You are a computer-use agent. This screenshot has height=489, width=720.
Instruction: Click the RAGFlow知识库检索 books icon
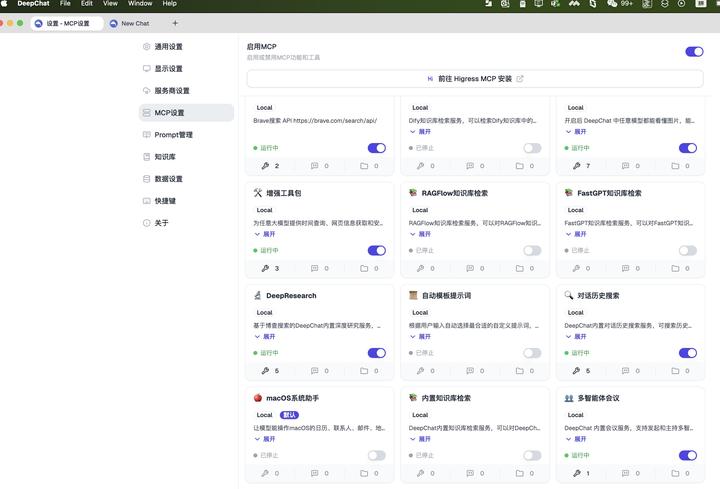413,192
